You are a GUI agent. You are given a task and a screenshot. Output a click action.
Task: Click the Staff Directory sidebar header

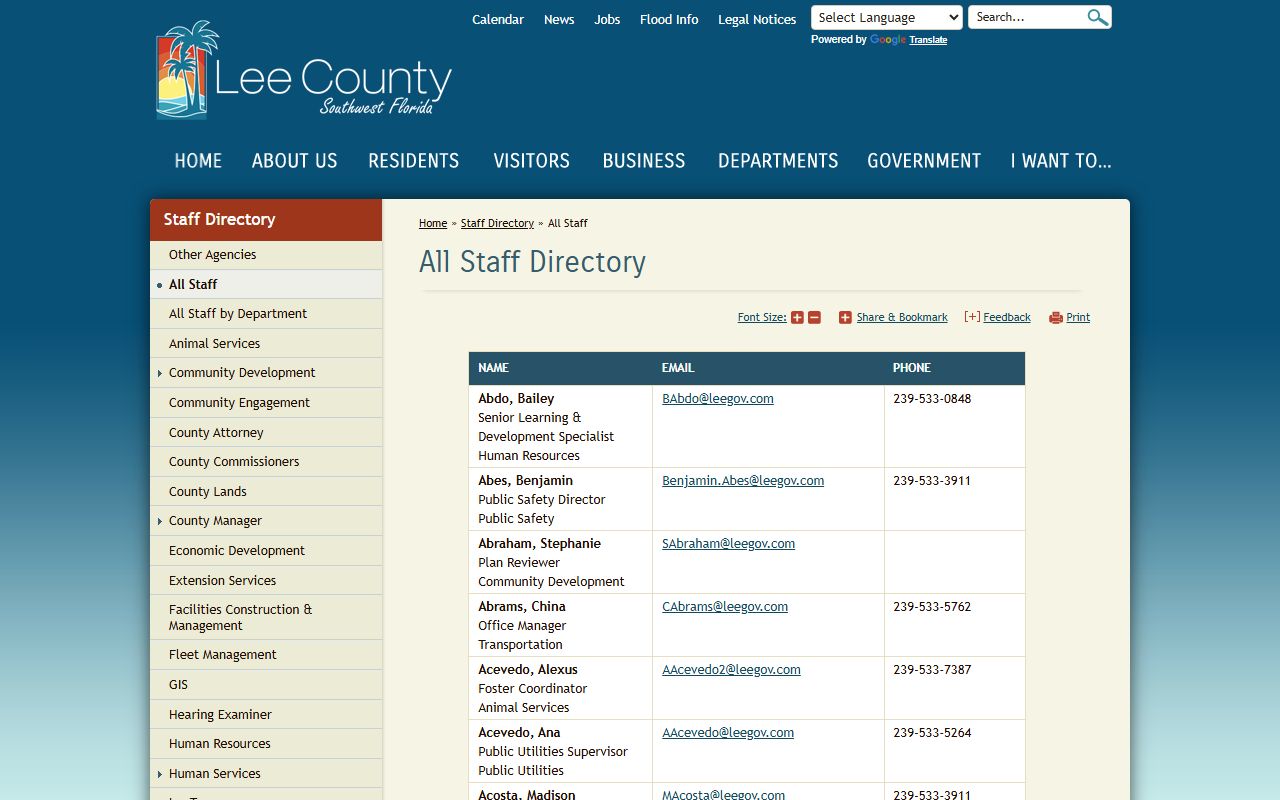pyautogui.click(x=266, y=220)
